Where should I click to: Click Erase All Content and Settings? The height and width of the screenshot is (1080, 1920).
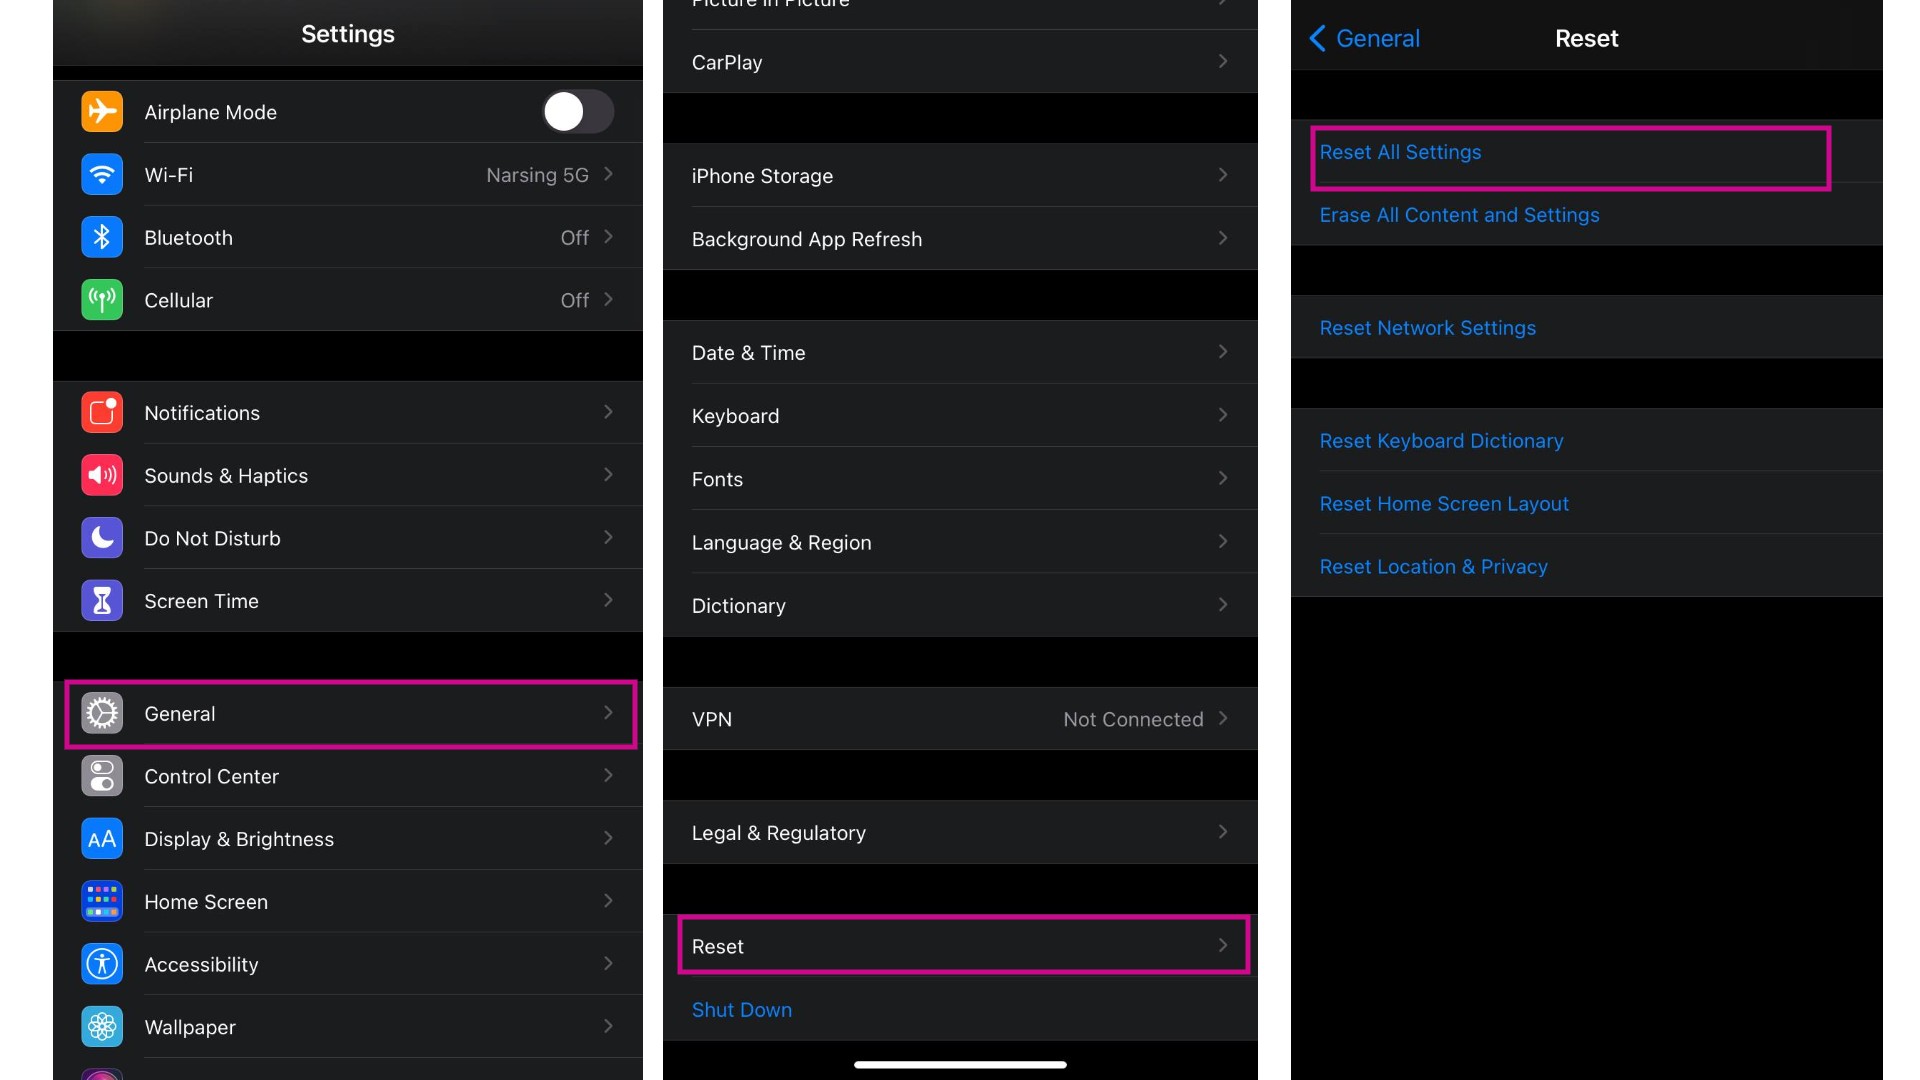pos(1458,214)
